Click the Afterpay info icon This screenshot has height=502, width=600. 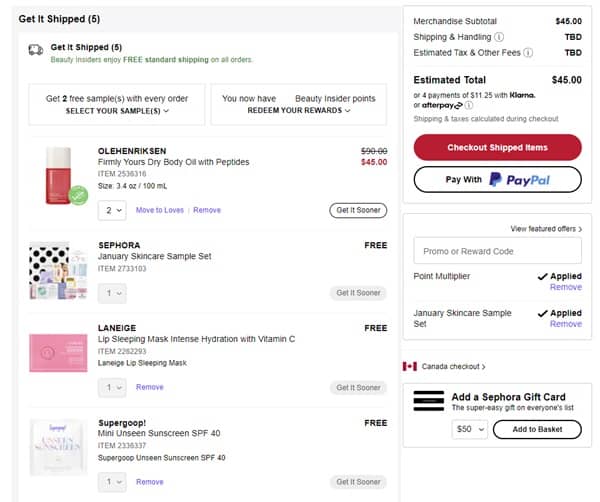pyautogui.click(x=468, y=105)
